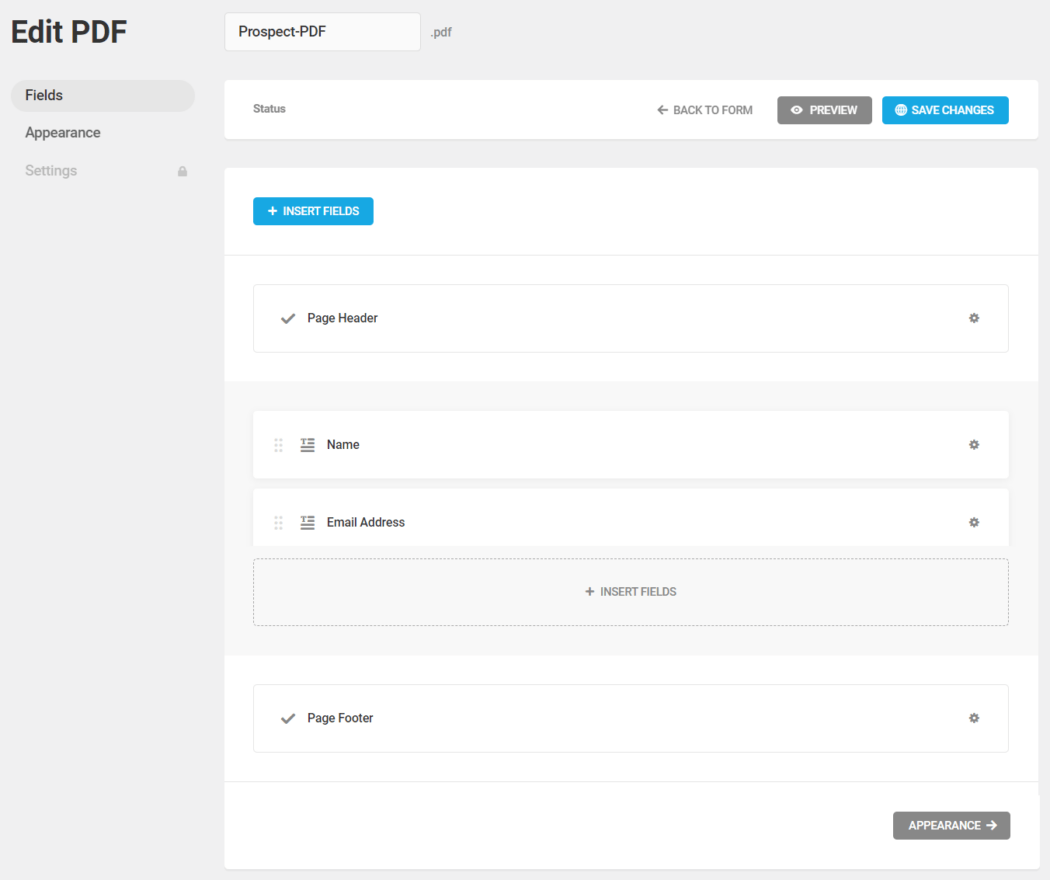
Task: Click the drag handle beside Name field
Action: click(278, 444)
